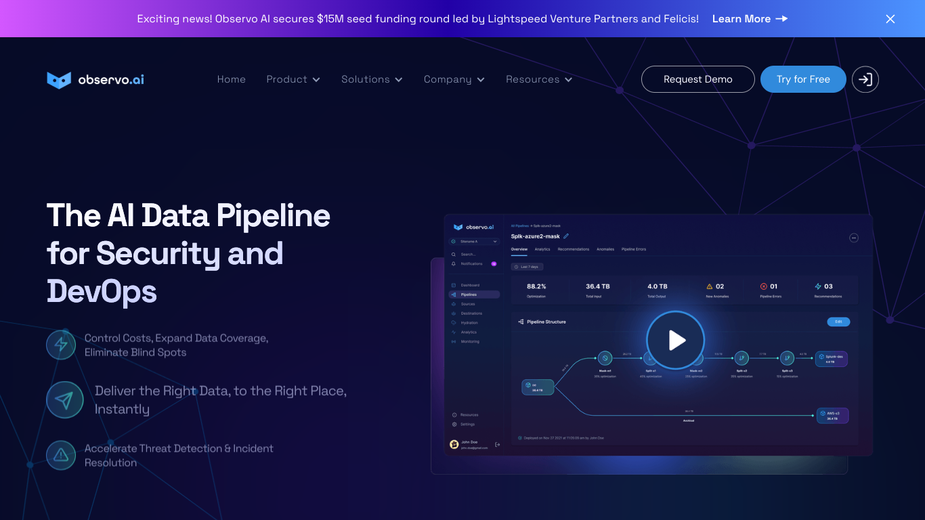This screenshot has height=520, width=925.
Task: Click the logout icon beside John Doe
Action: click(x=497, y=444)
